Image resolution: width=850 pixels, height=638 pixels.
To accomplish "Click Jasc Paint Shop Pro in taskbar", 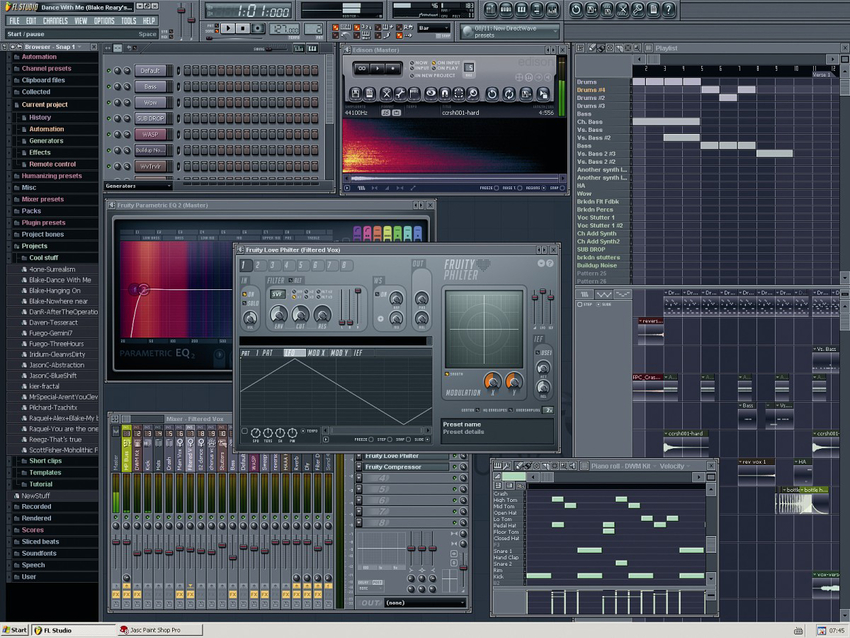I will click(160, 630).
